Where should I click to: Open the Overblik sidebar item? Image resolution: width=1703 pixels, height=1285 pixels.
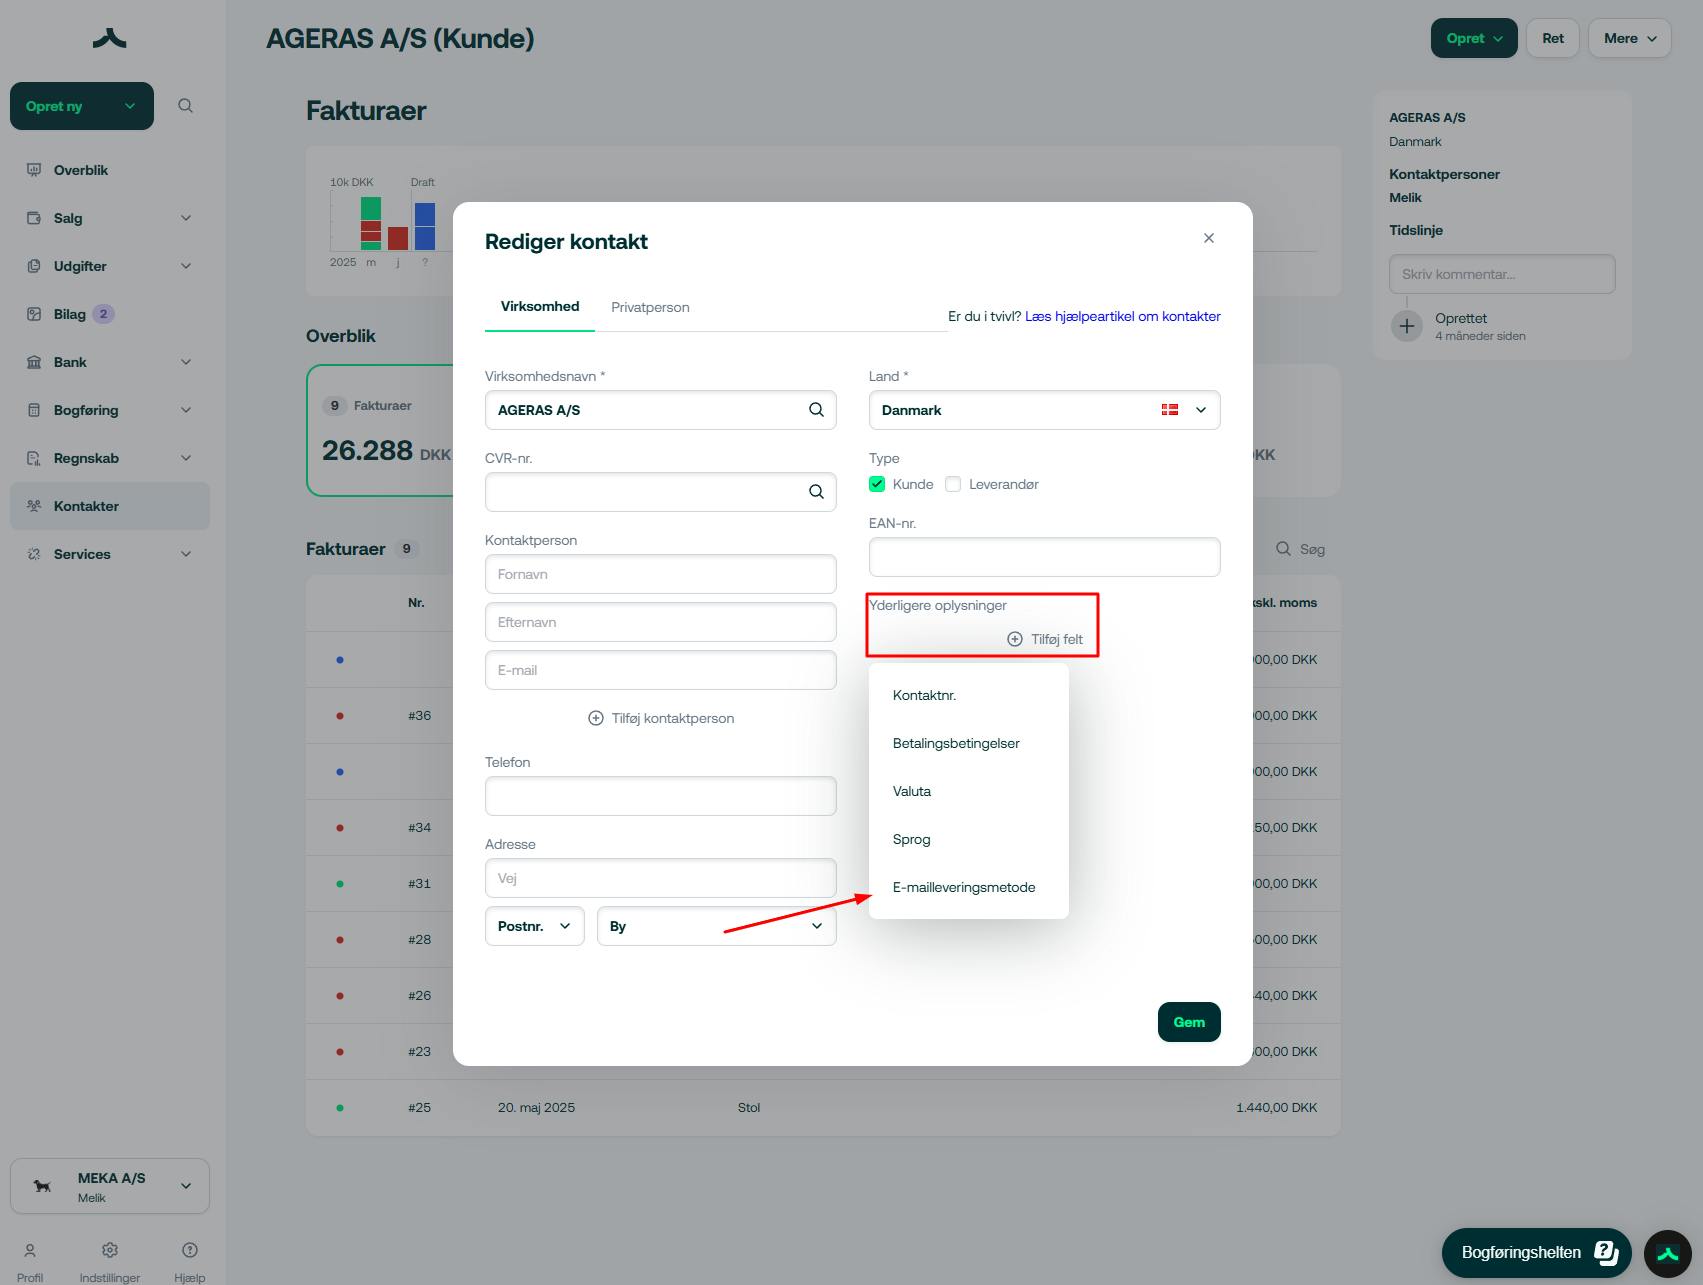pyautogui.click(x=110, y=170)
